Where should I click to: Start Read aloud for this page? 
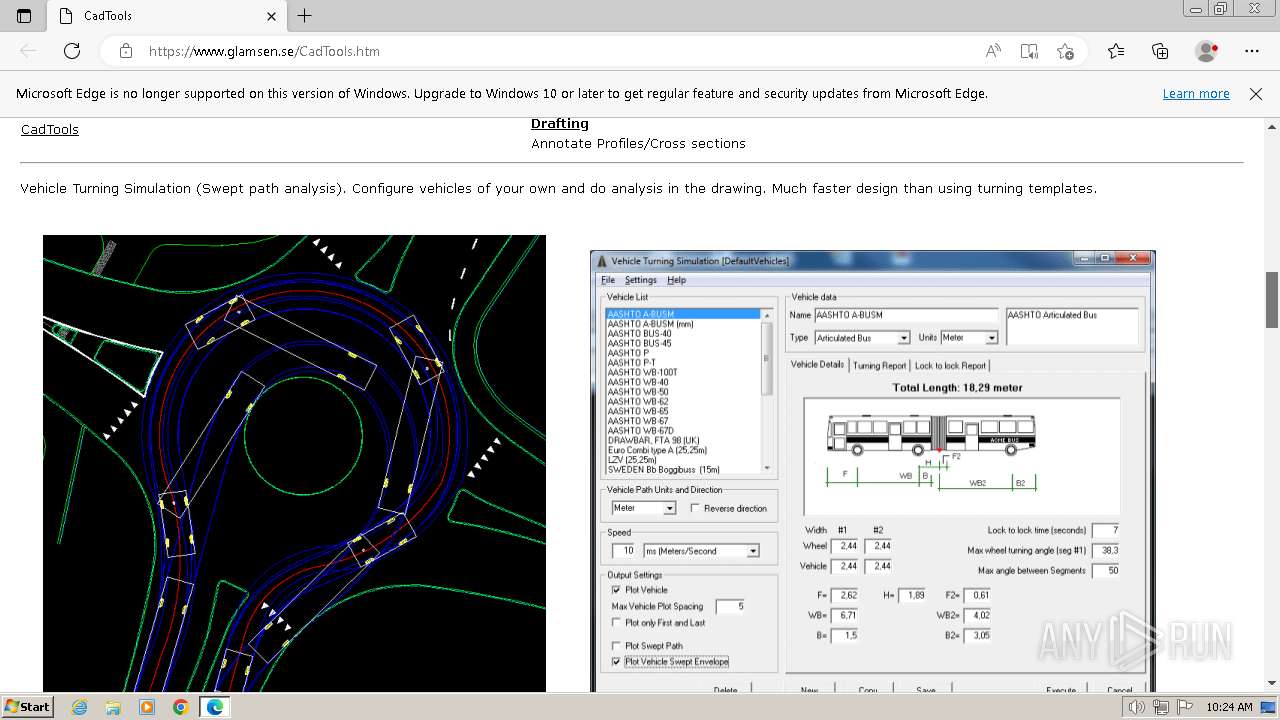tap(993, 51)
